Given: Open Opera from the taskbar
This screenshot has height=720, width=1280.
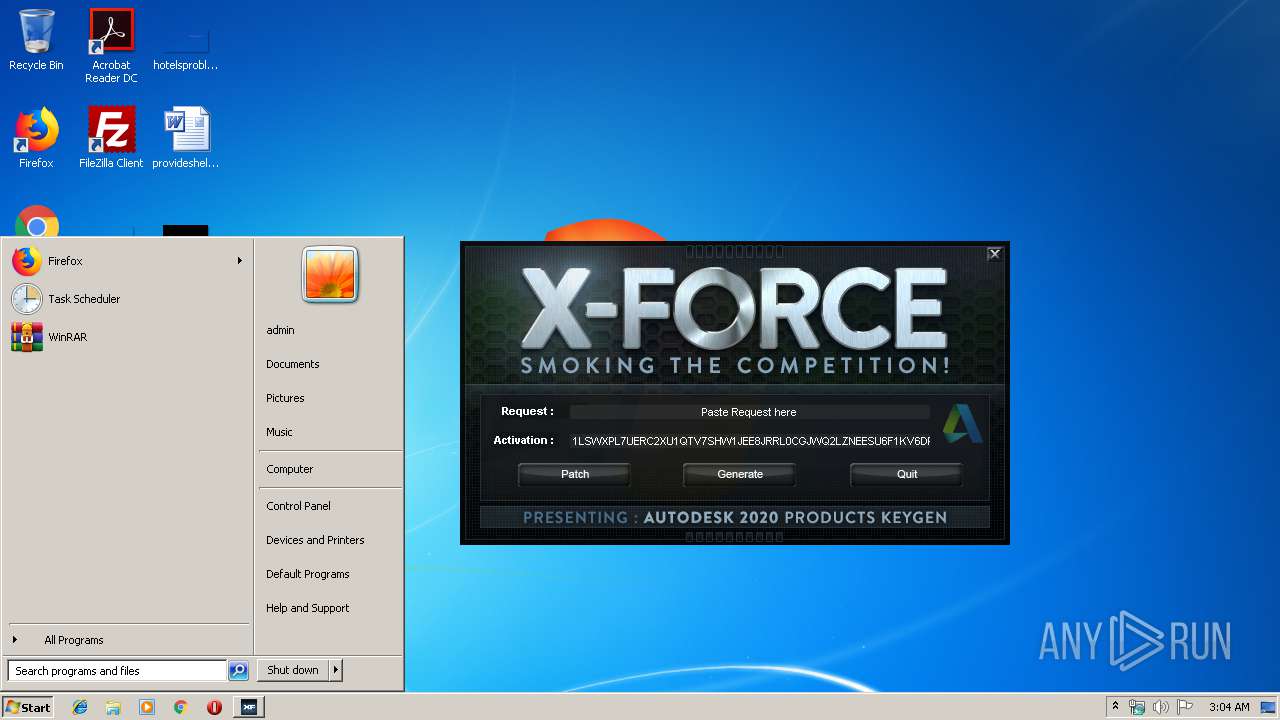Looking at the screenshot, I should (214, 707).
